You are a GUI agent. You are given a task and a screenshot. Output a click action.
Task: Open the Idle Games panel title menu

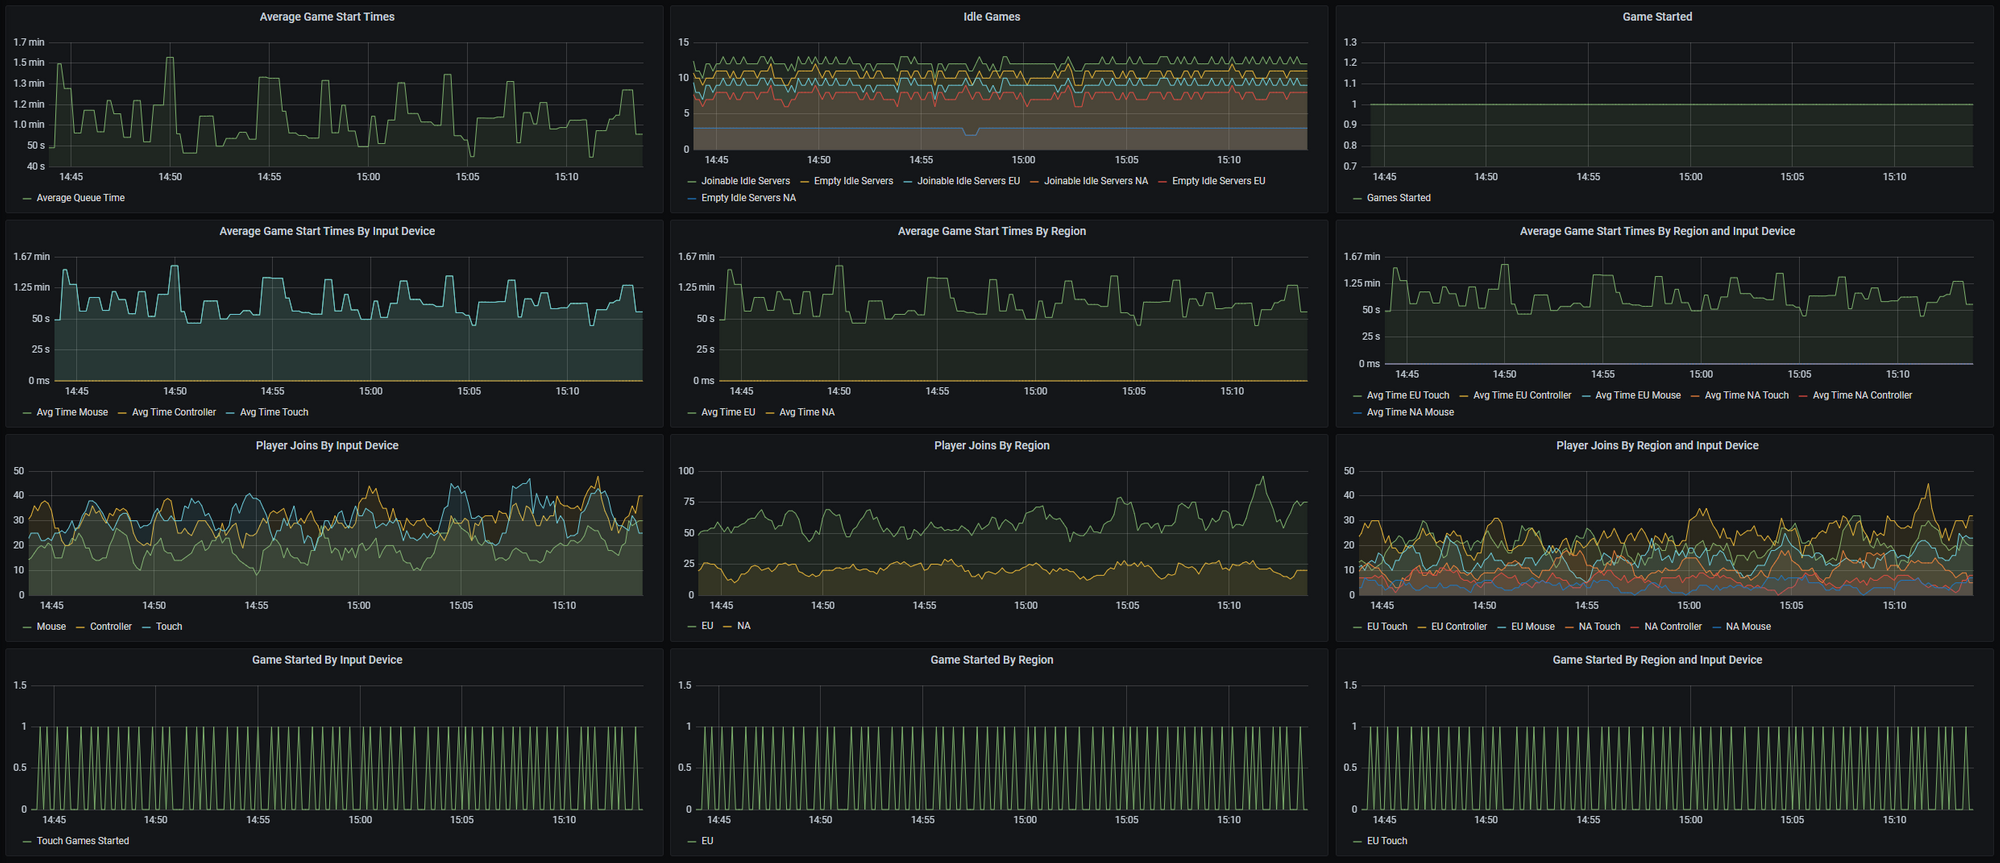992,17
